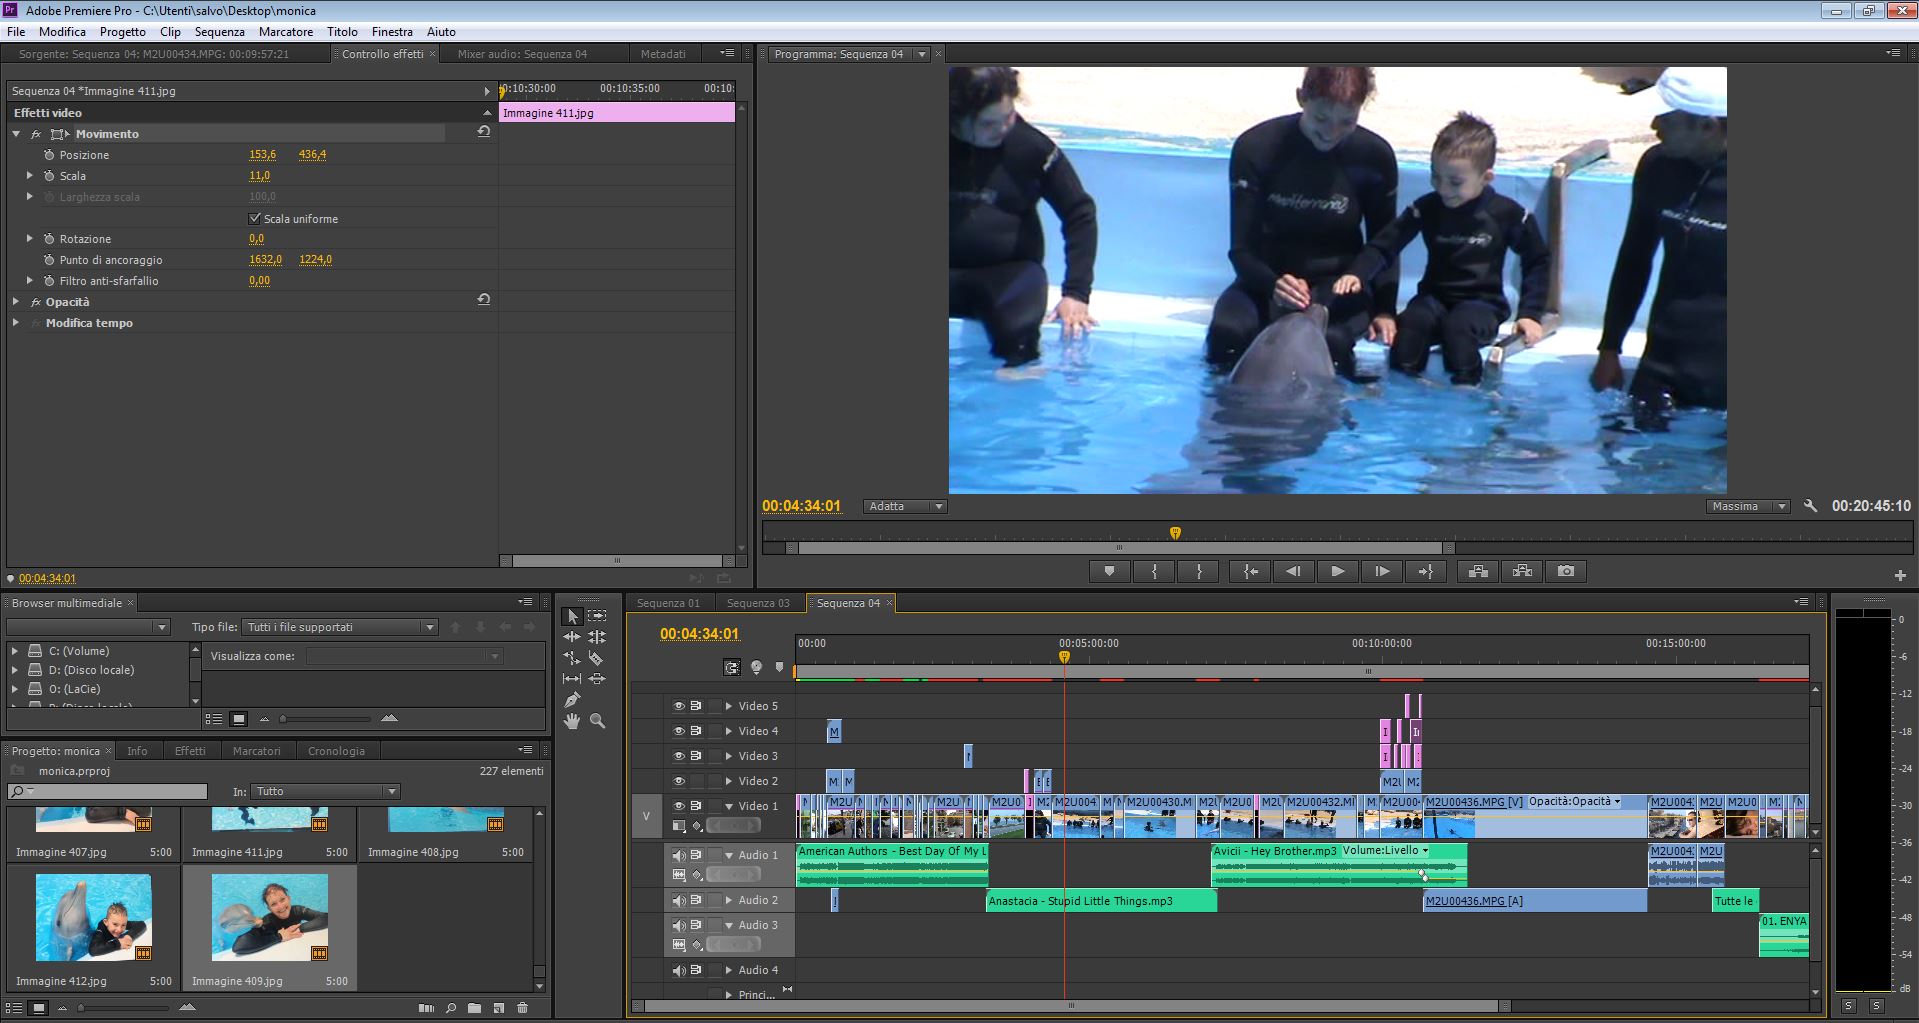Play the program sequence
This screenshot has width=1919, height=1023.
coord(1337,571)
